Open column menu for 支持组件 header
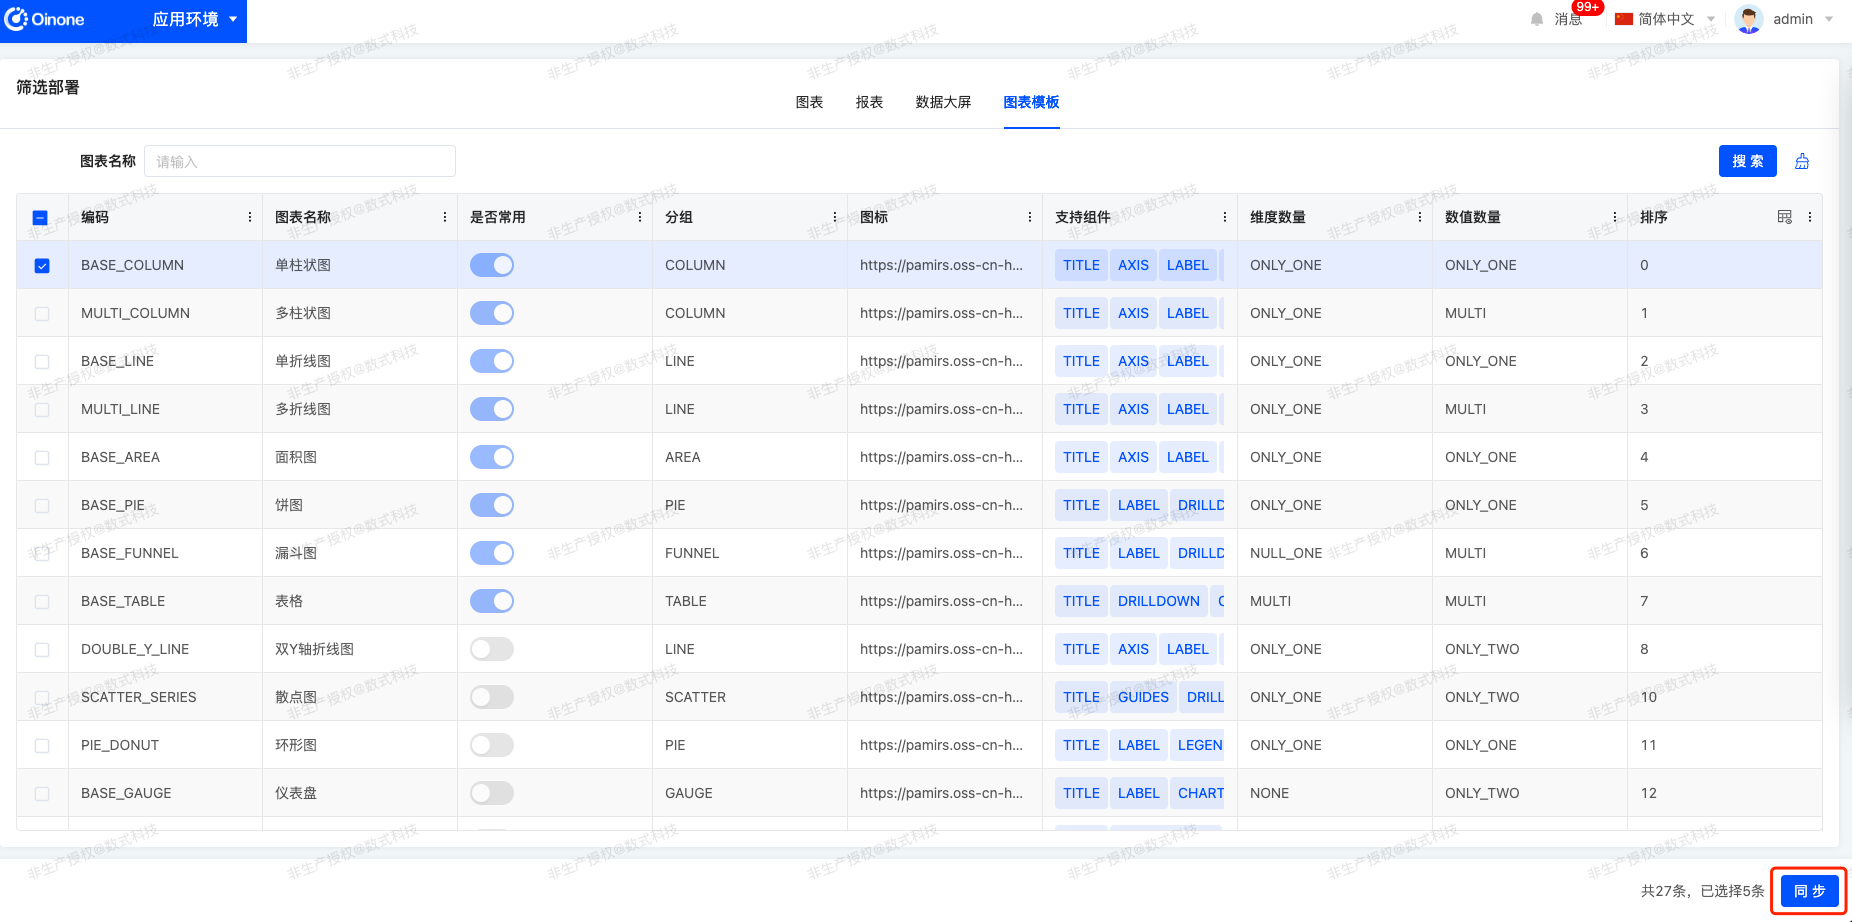The image size is (1852, 922). pos(1225,217)
